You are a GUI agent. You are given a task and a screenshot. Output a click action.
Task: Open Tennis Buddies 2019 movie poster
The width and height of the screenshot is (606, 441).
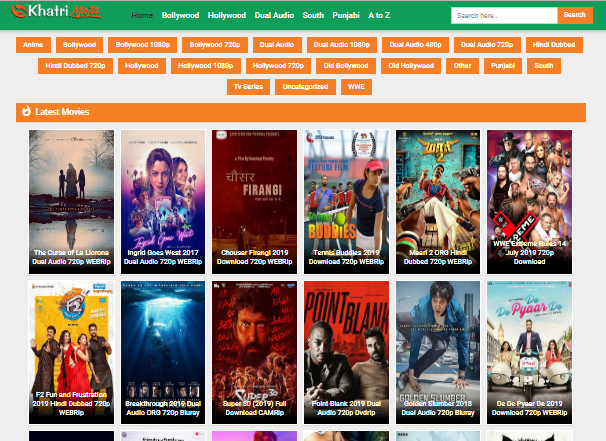coord(346,202)
